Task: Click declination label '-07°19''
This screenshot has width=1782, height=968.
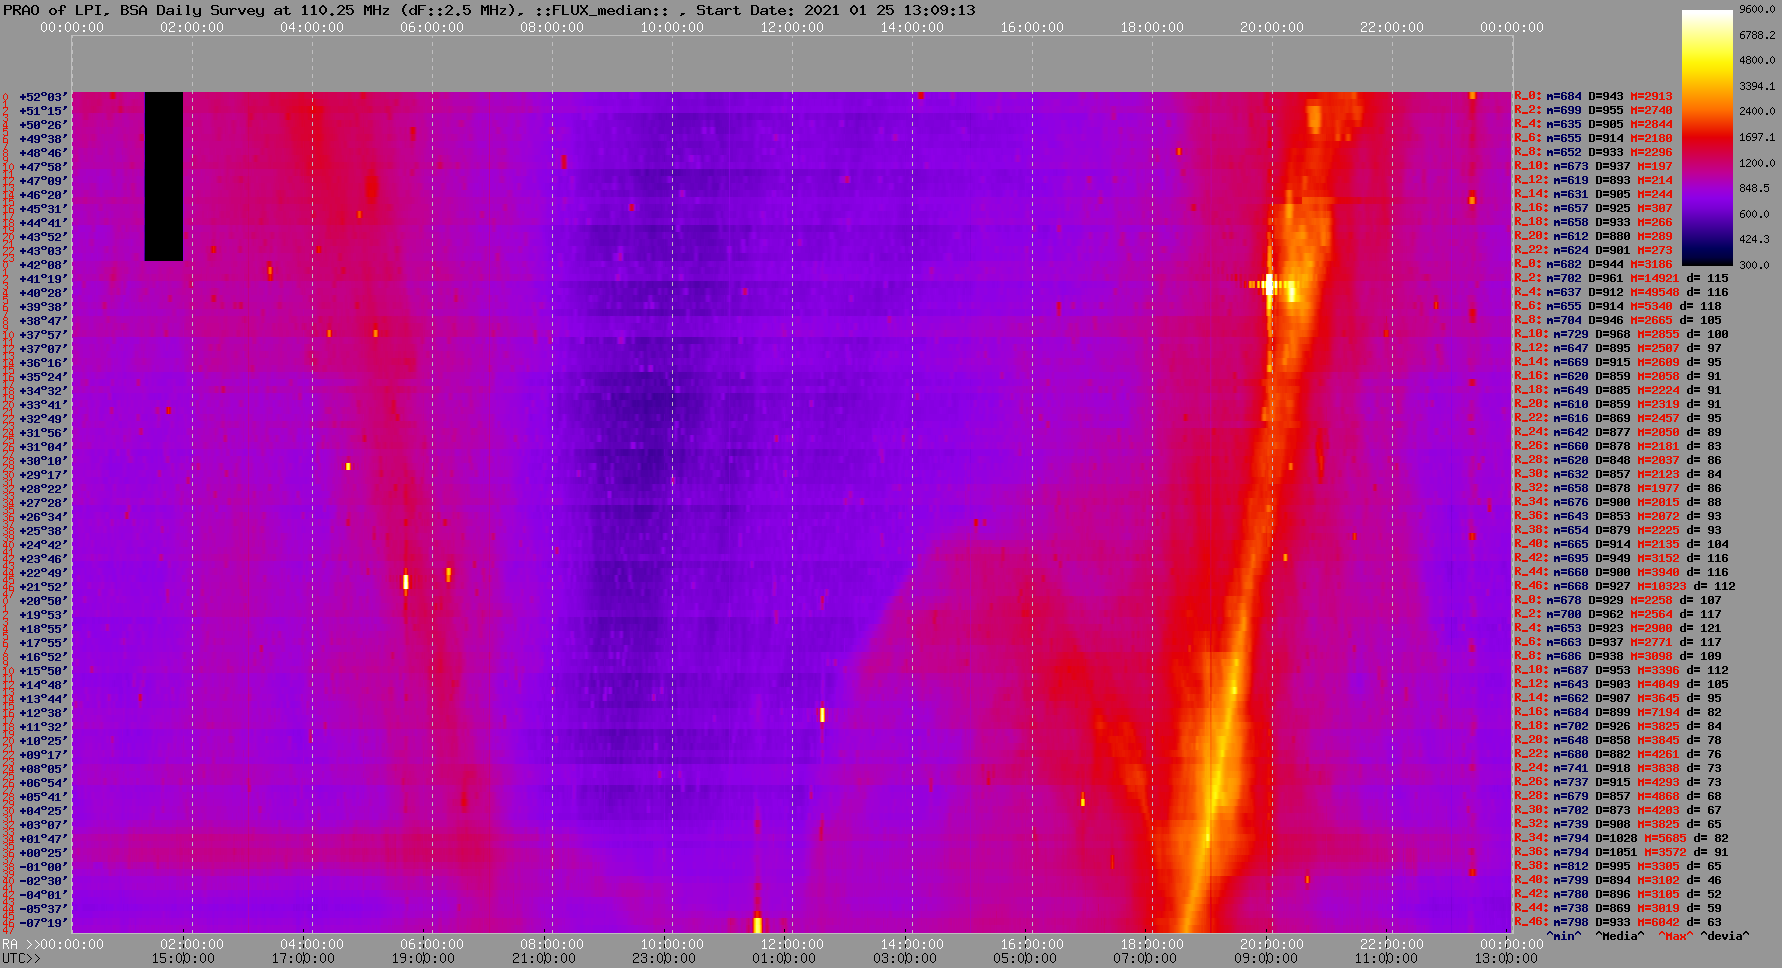Action: 43,923
